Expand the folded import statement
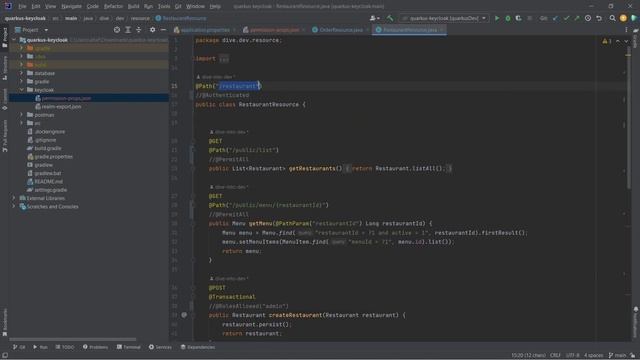 point(224,59)
